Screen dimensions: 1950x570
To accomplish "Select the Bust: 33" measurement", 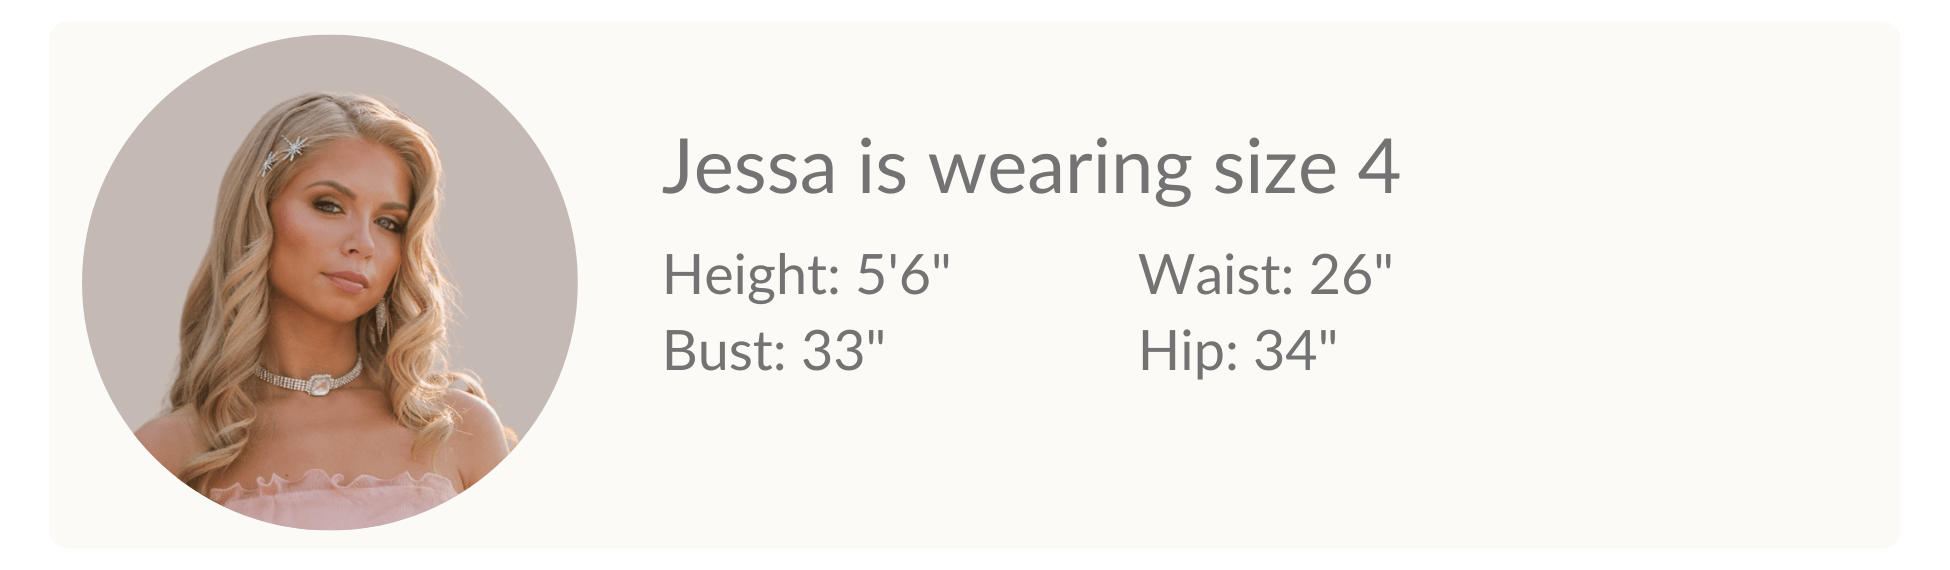I will (x=774, y=350).
